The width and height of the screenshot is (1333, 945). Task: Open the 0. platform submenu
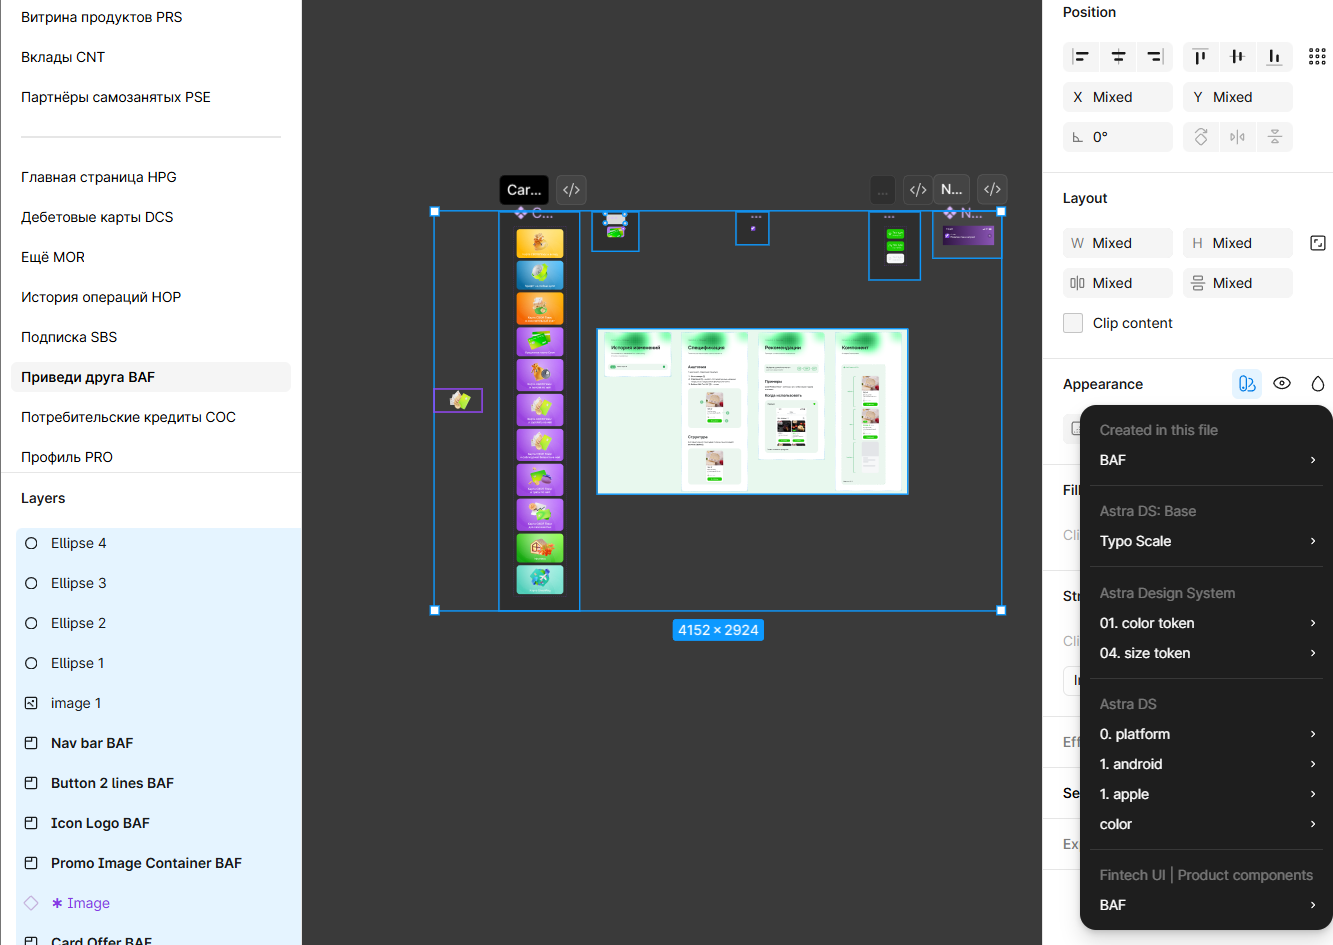1207,734
